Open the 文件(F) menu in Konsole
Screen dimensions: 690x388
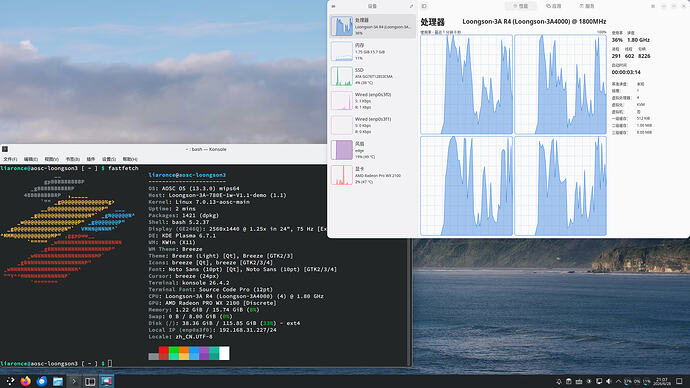[10, 159]
